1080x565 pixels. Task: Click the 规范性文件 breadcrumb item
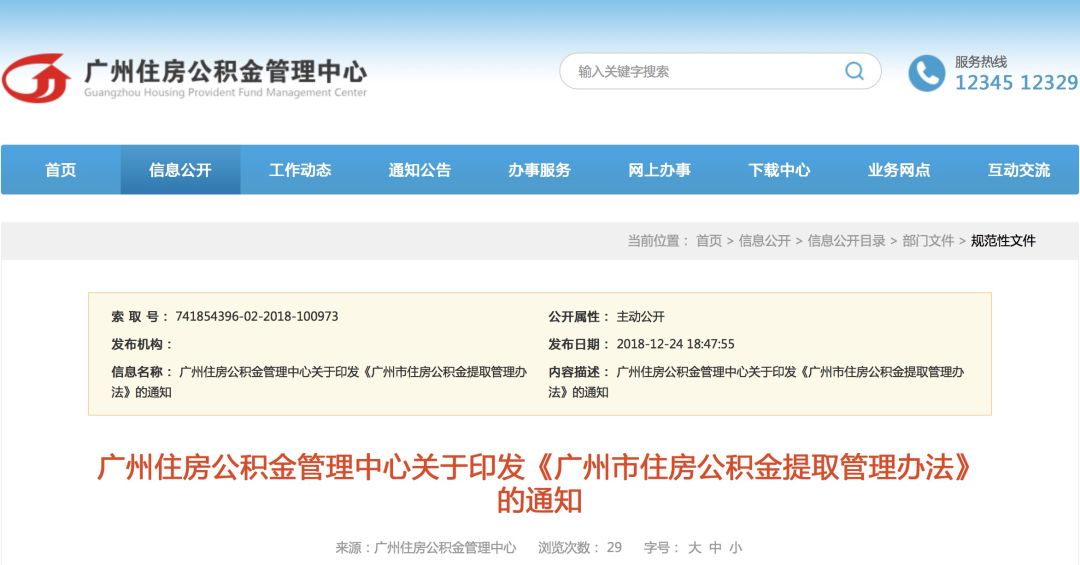click(1003, 240)
